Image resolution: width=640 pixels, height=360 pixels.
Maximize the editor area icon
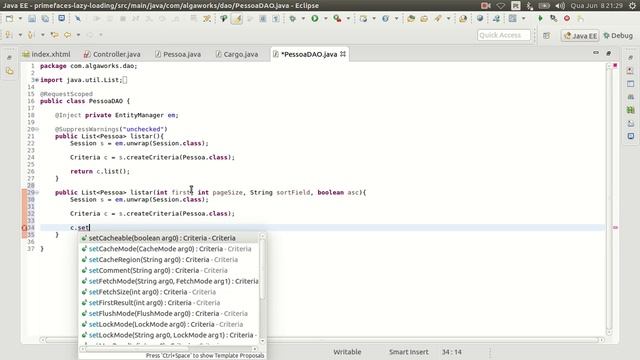coord(609,53)
